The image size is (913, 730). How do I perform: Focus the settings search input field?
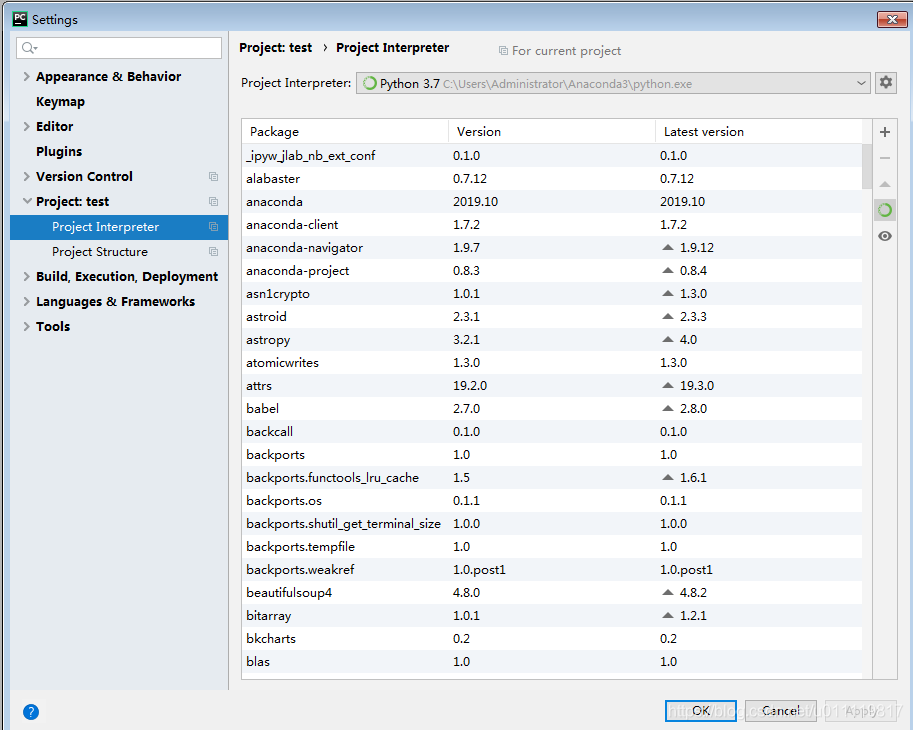(119, 48)
